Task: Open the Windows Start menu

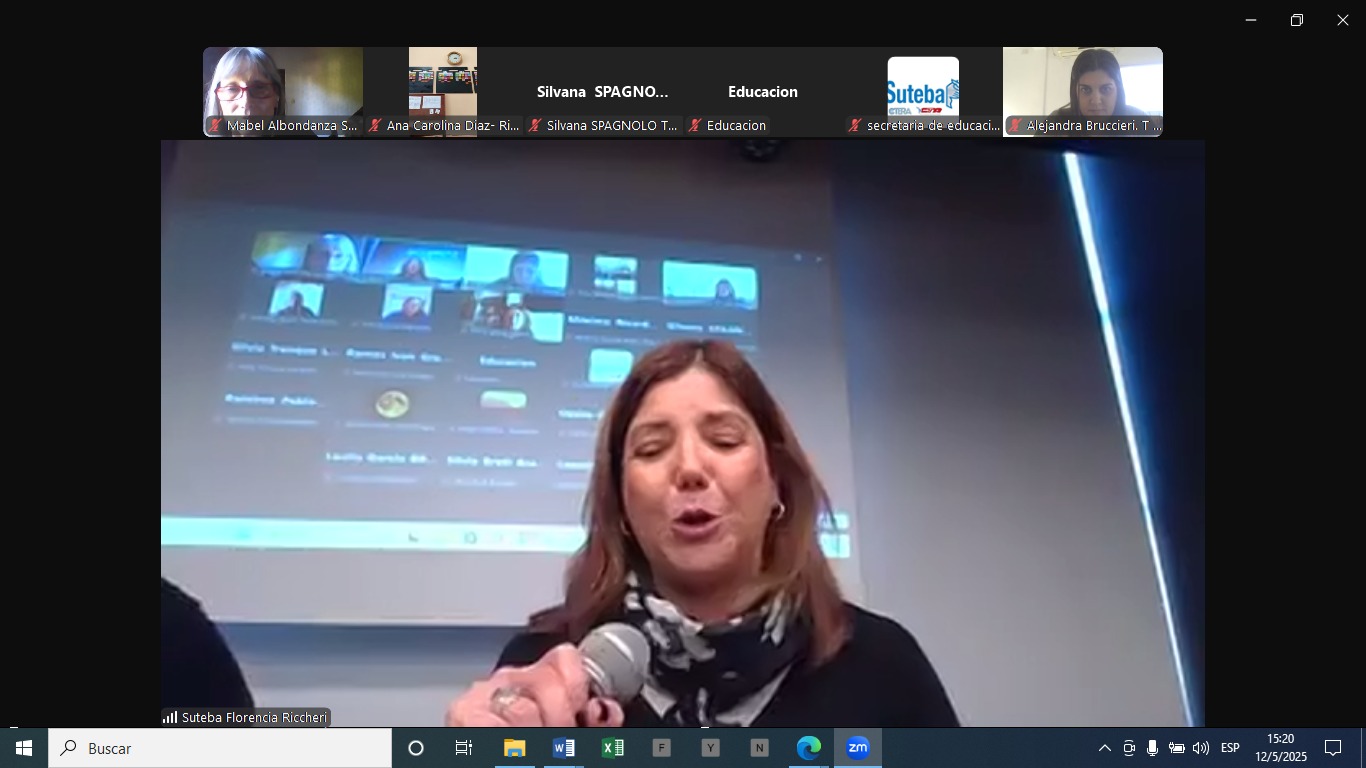Action: point(24,748)
